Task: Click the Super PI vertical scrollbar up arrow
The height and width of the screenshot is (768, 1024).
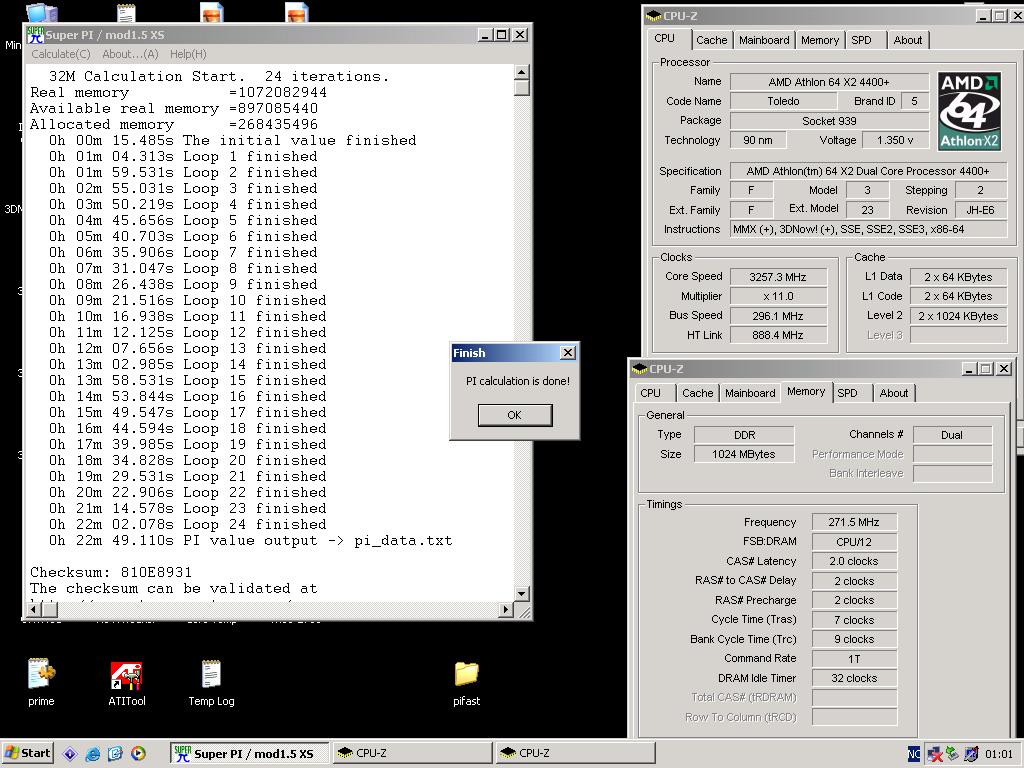Action: click(521, 71)
